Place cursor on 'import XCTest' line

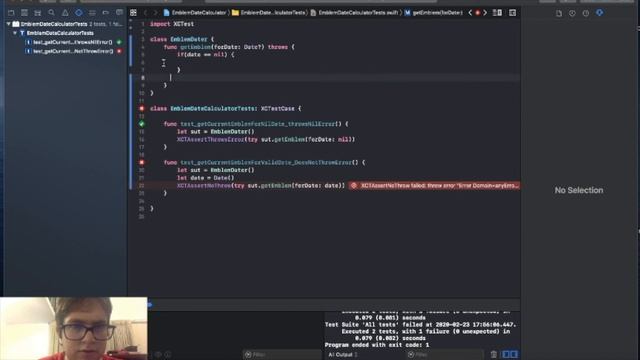click(x=172, y=24)
